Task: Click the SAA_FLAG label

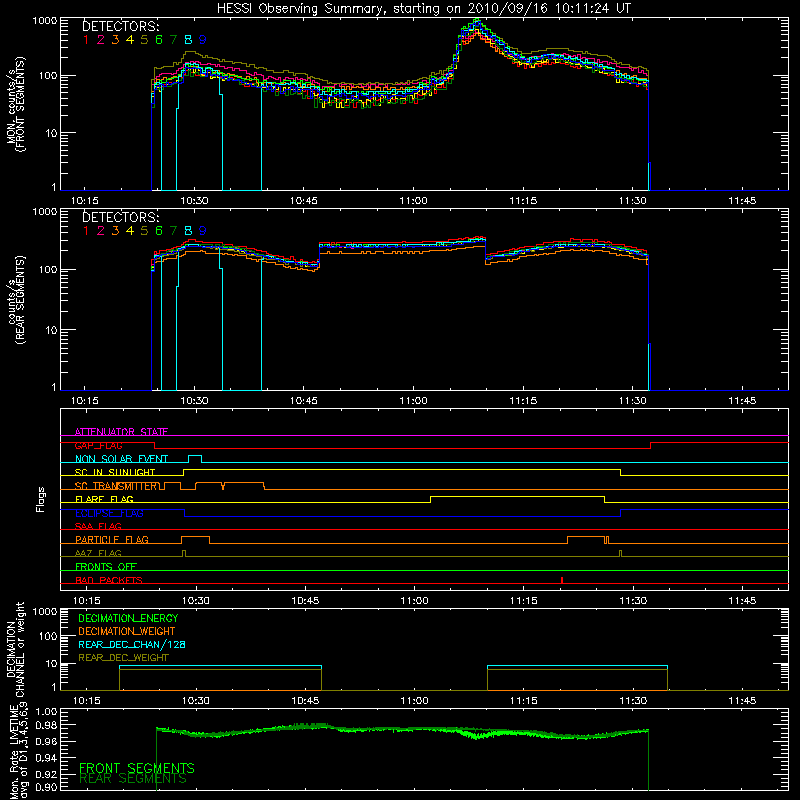Action: coord(98,526)
